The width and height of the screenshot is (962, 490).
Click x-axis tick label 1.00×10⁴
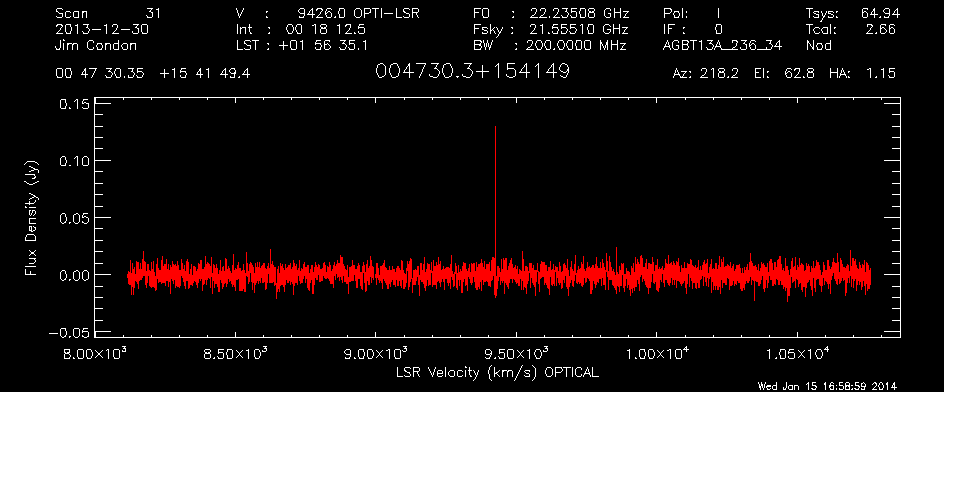pos(657,354)
